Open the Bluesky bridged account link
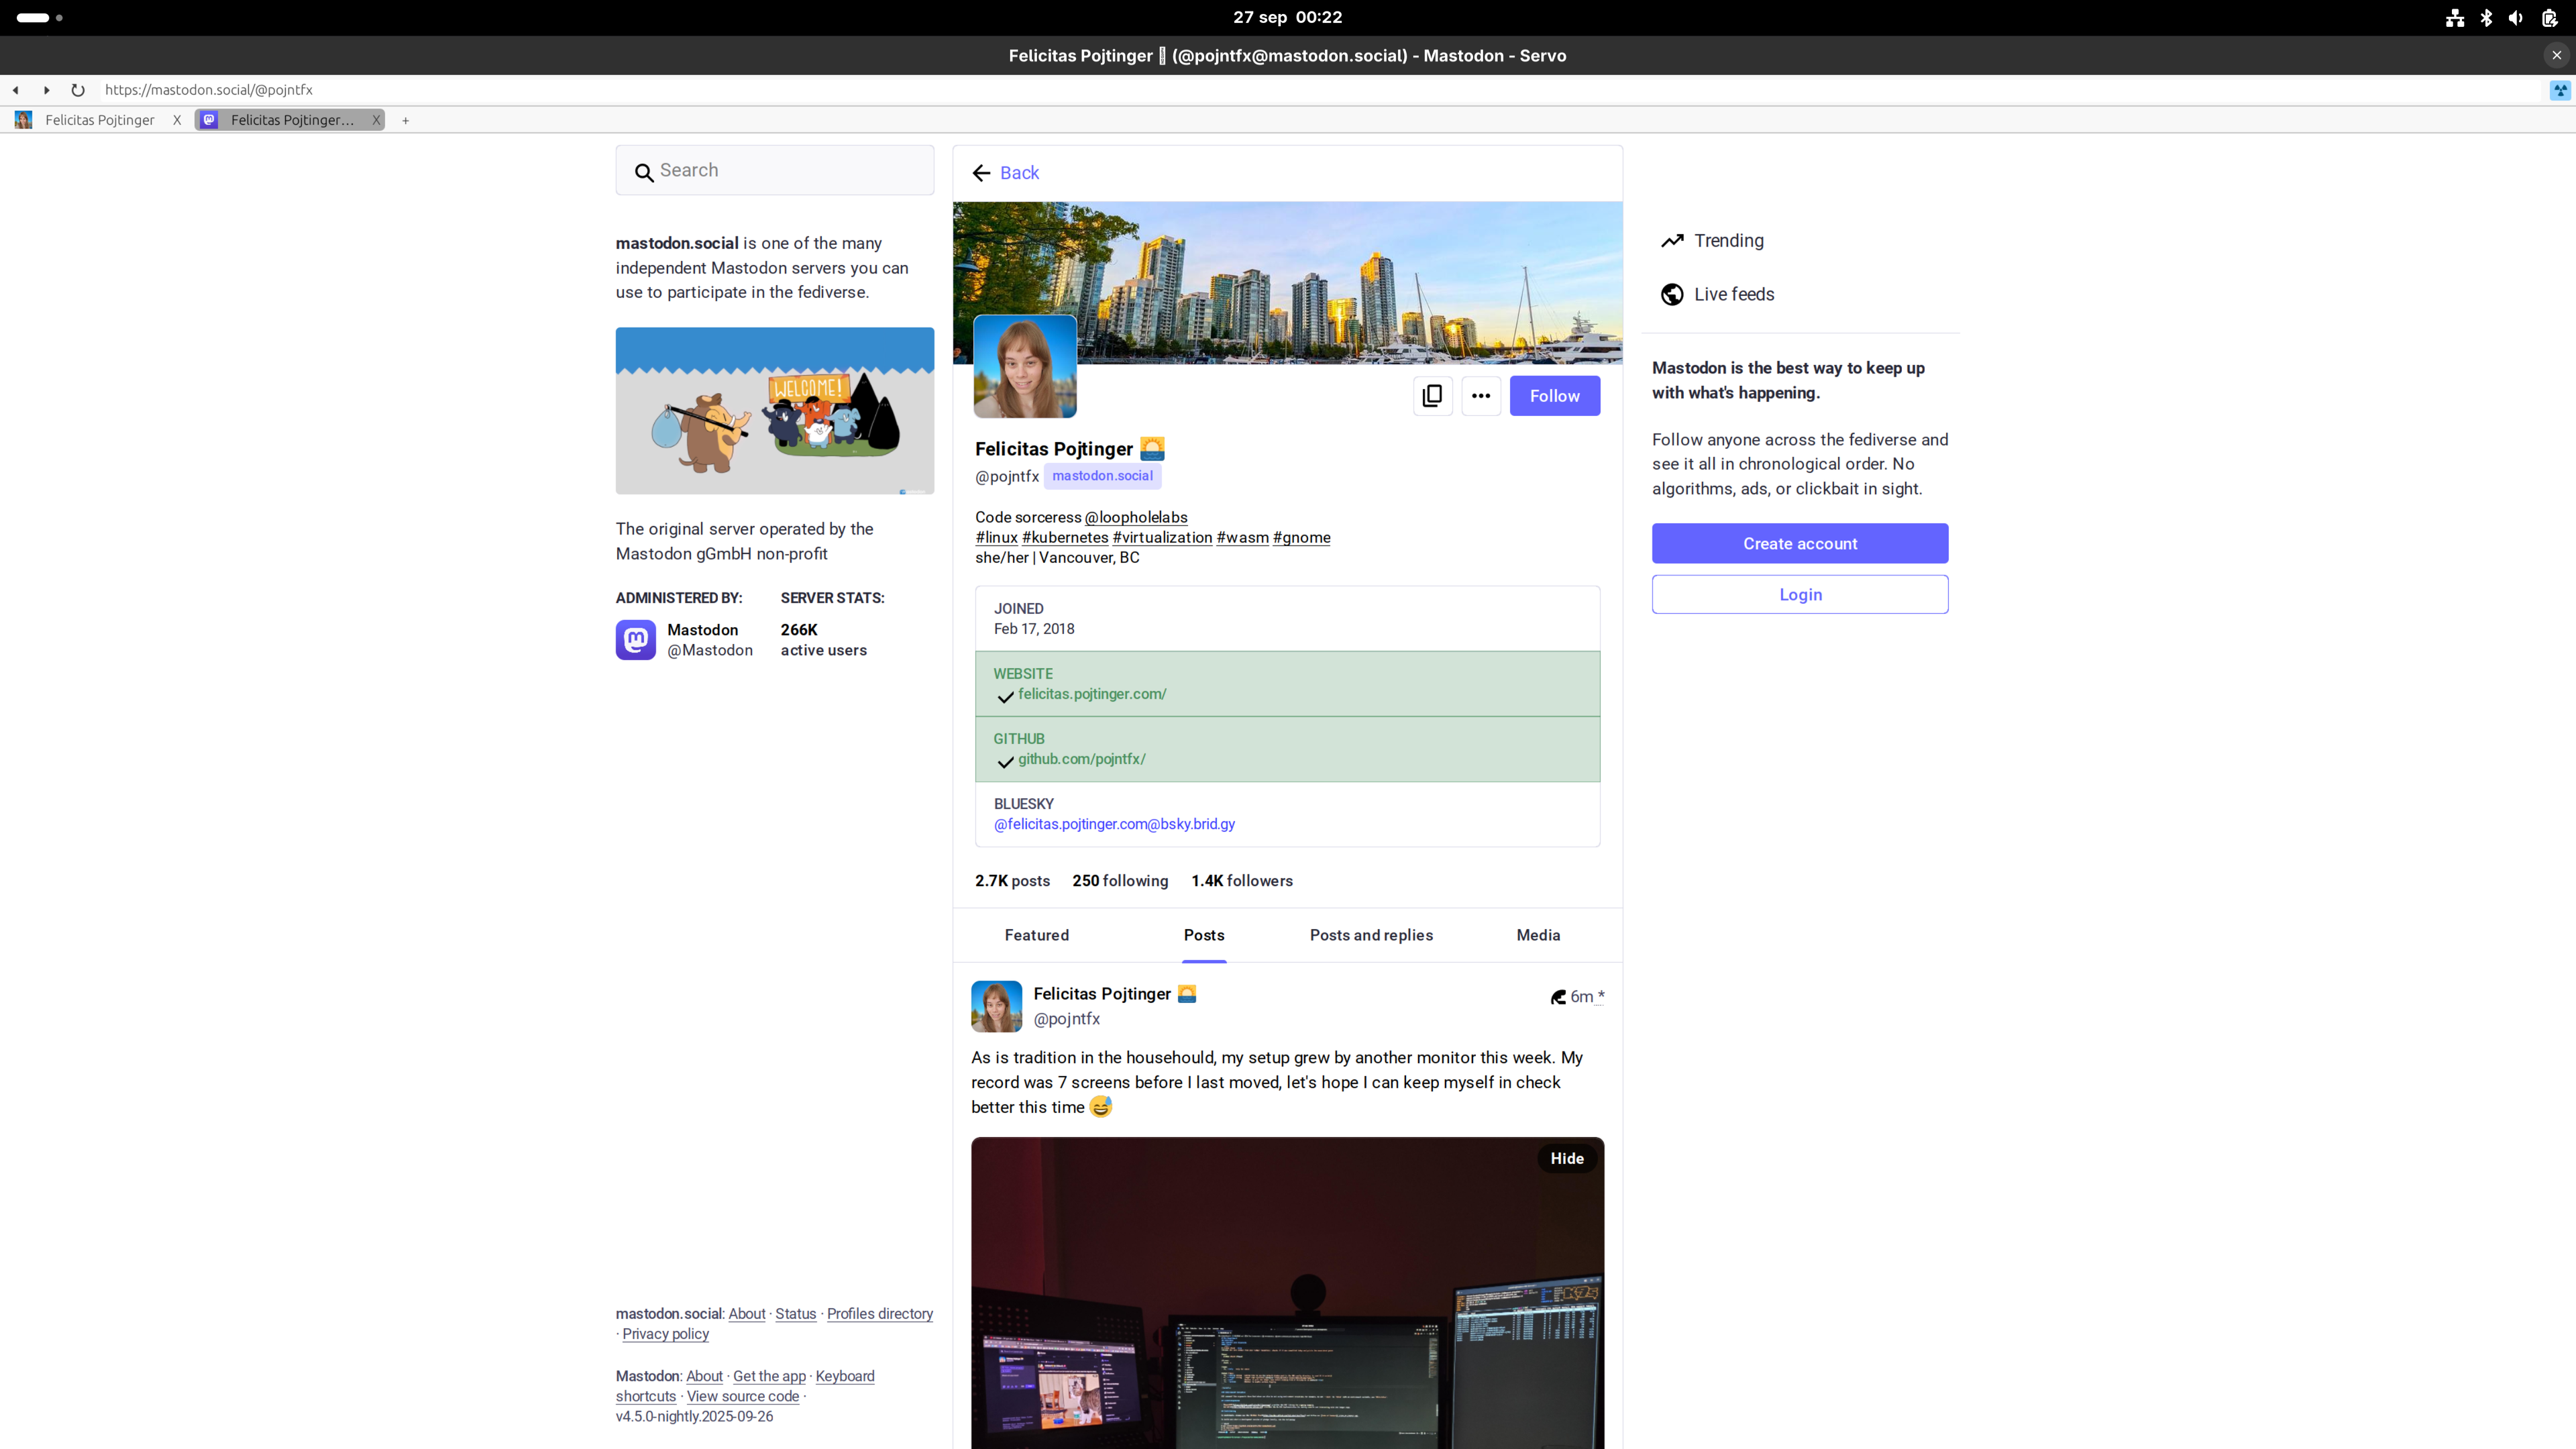Image resolution: width=2576 pixels, height=1449 pixels. (x=1114, y=824)
